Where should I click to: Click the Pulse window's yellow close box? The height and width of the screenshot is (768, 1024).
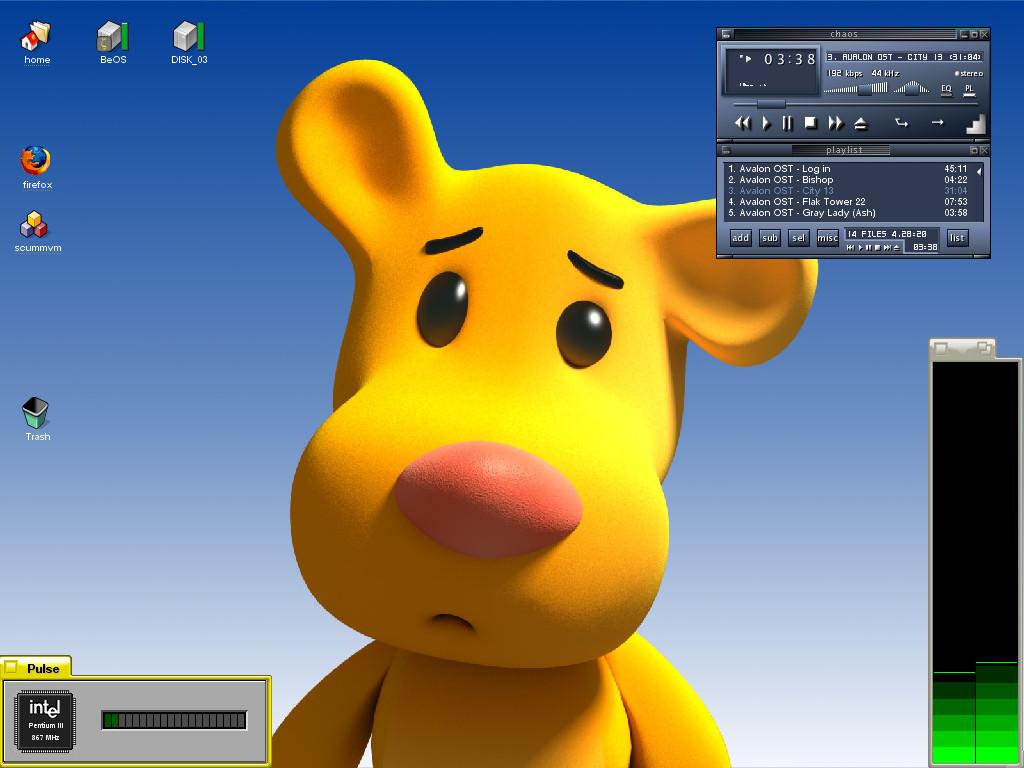10,667
